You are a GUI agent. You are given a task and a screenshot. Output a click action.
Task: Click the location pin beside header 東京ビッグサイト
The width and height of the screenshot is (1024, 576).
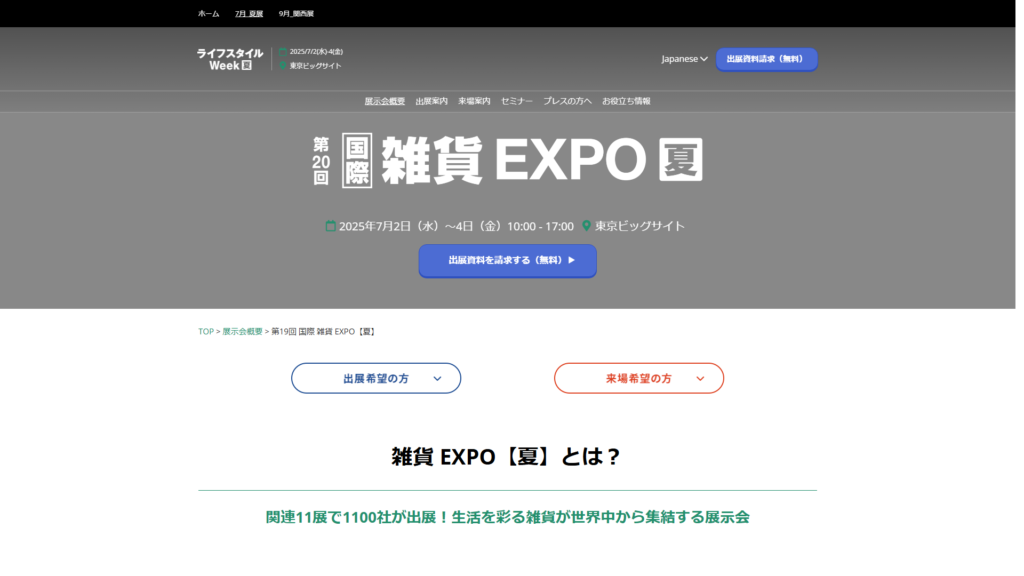pos(283,65)
